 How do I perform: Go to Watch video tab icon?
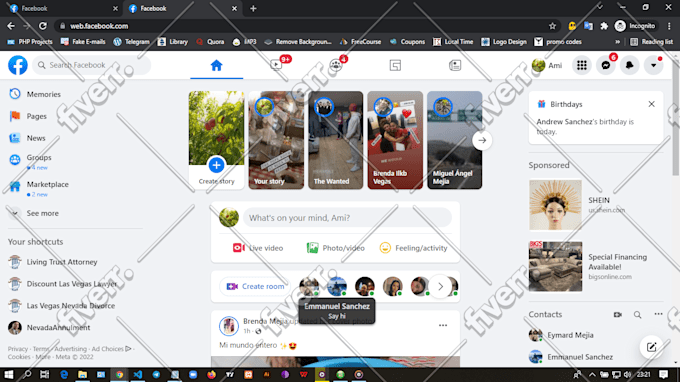[x=276, y=65]
